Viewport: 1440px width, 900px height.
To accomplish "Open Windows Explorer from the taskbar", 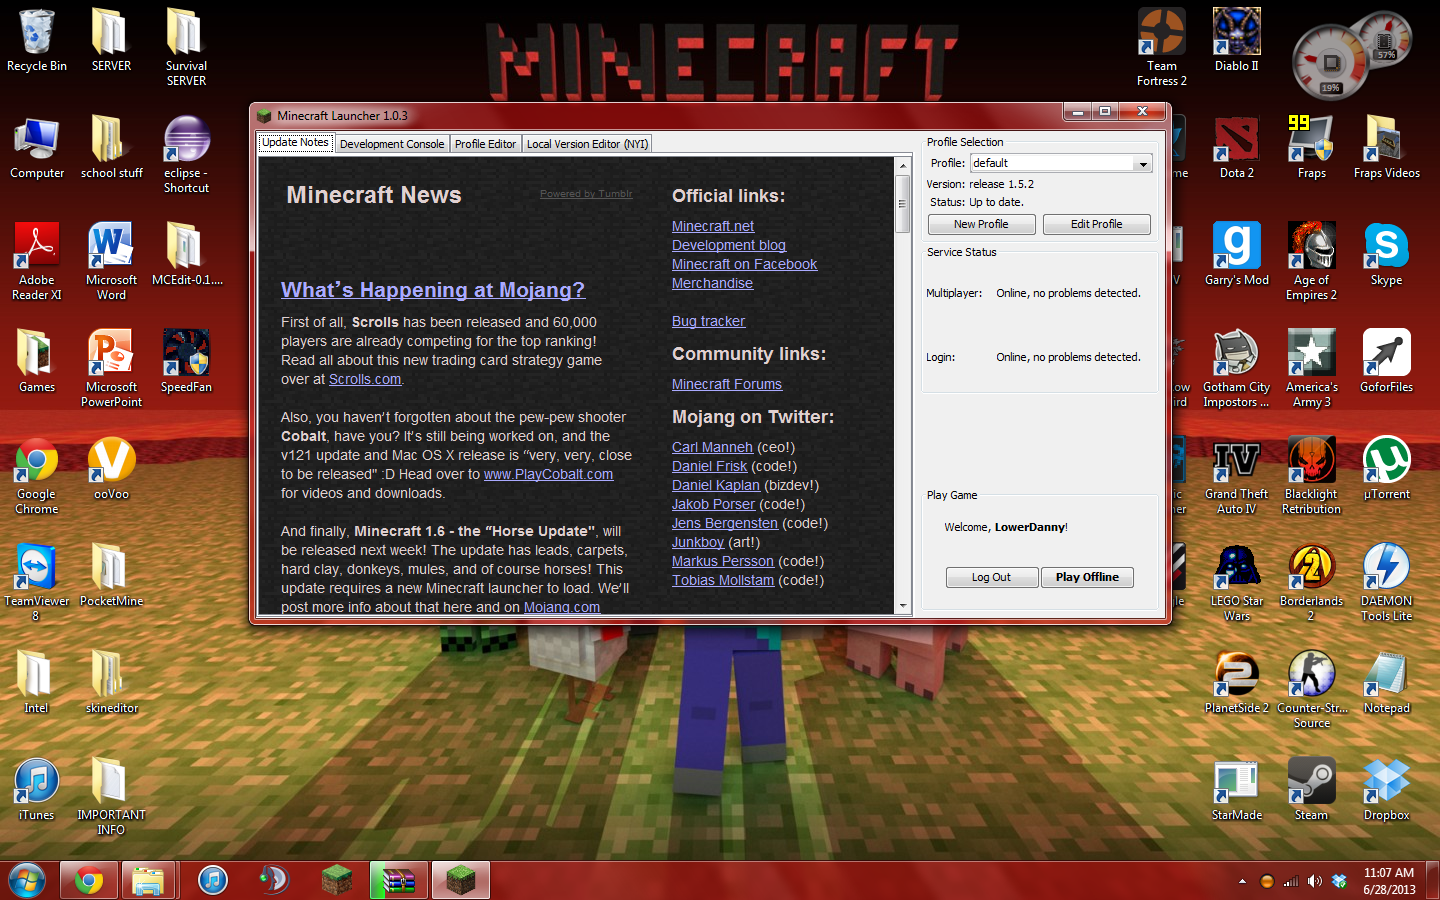I will (x=148, y=880).
